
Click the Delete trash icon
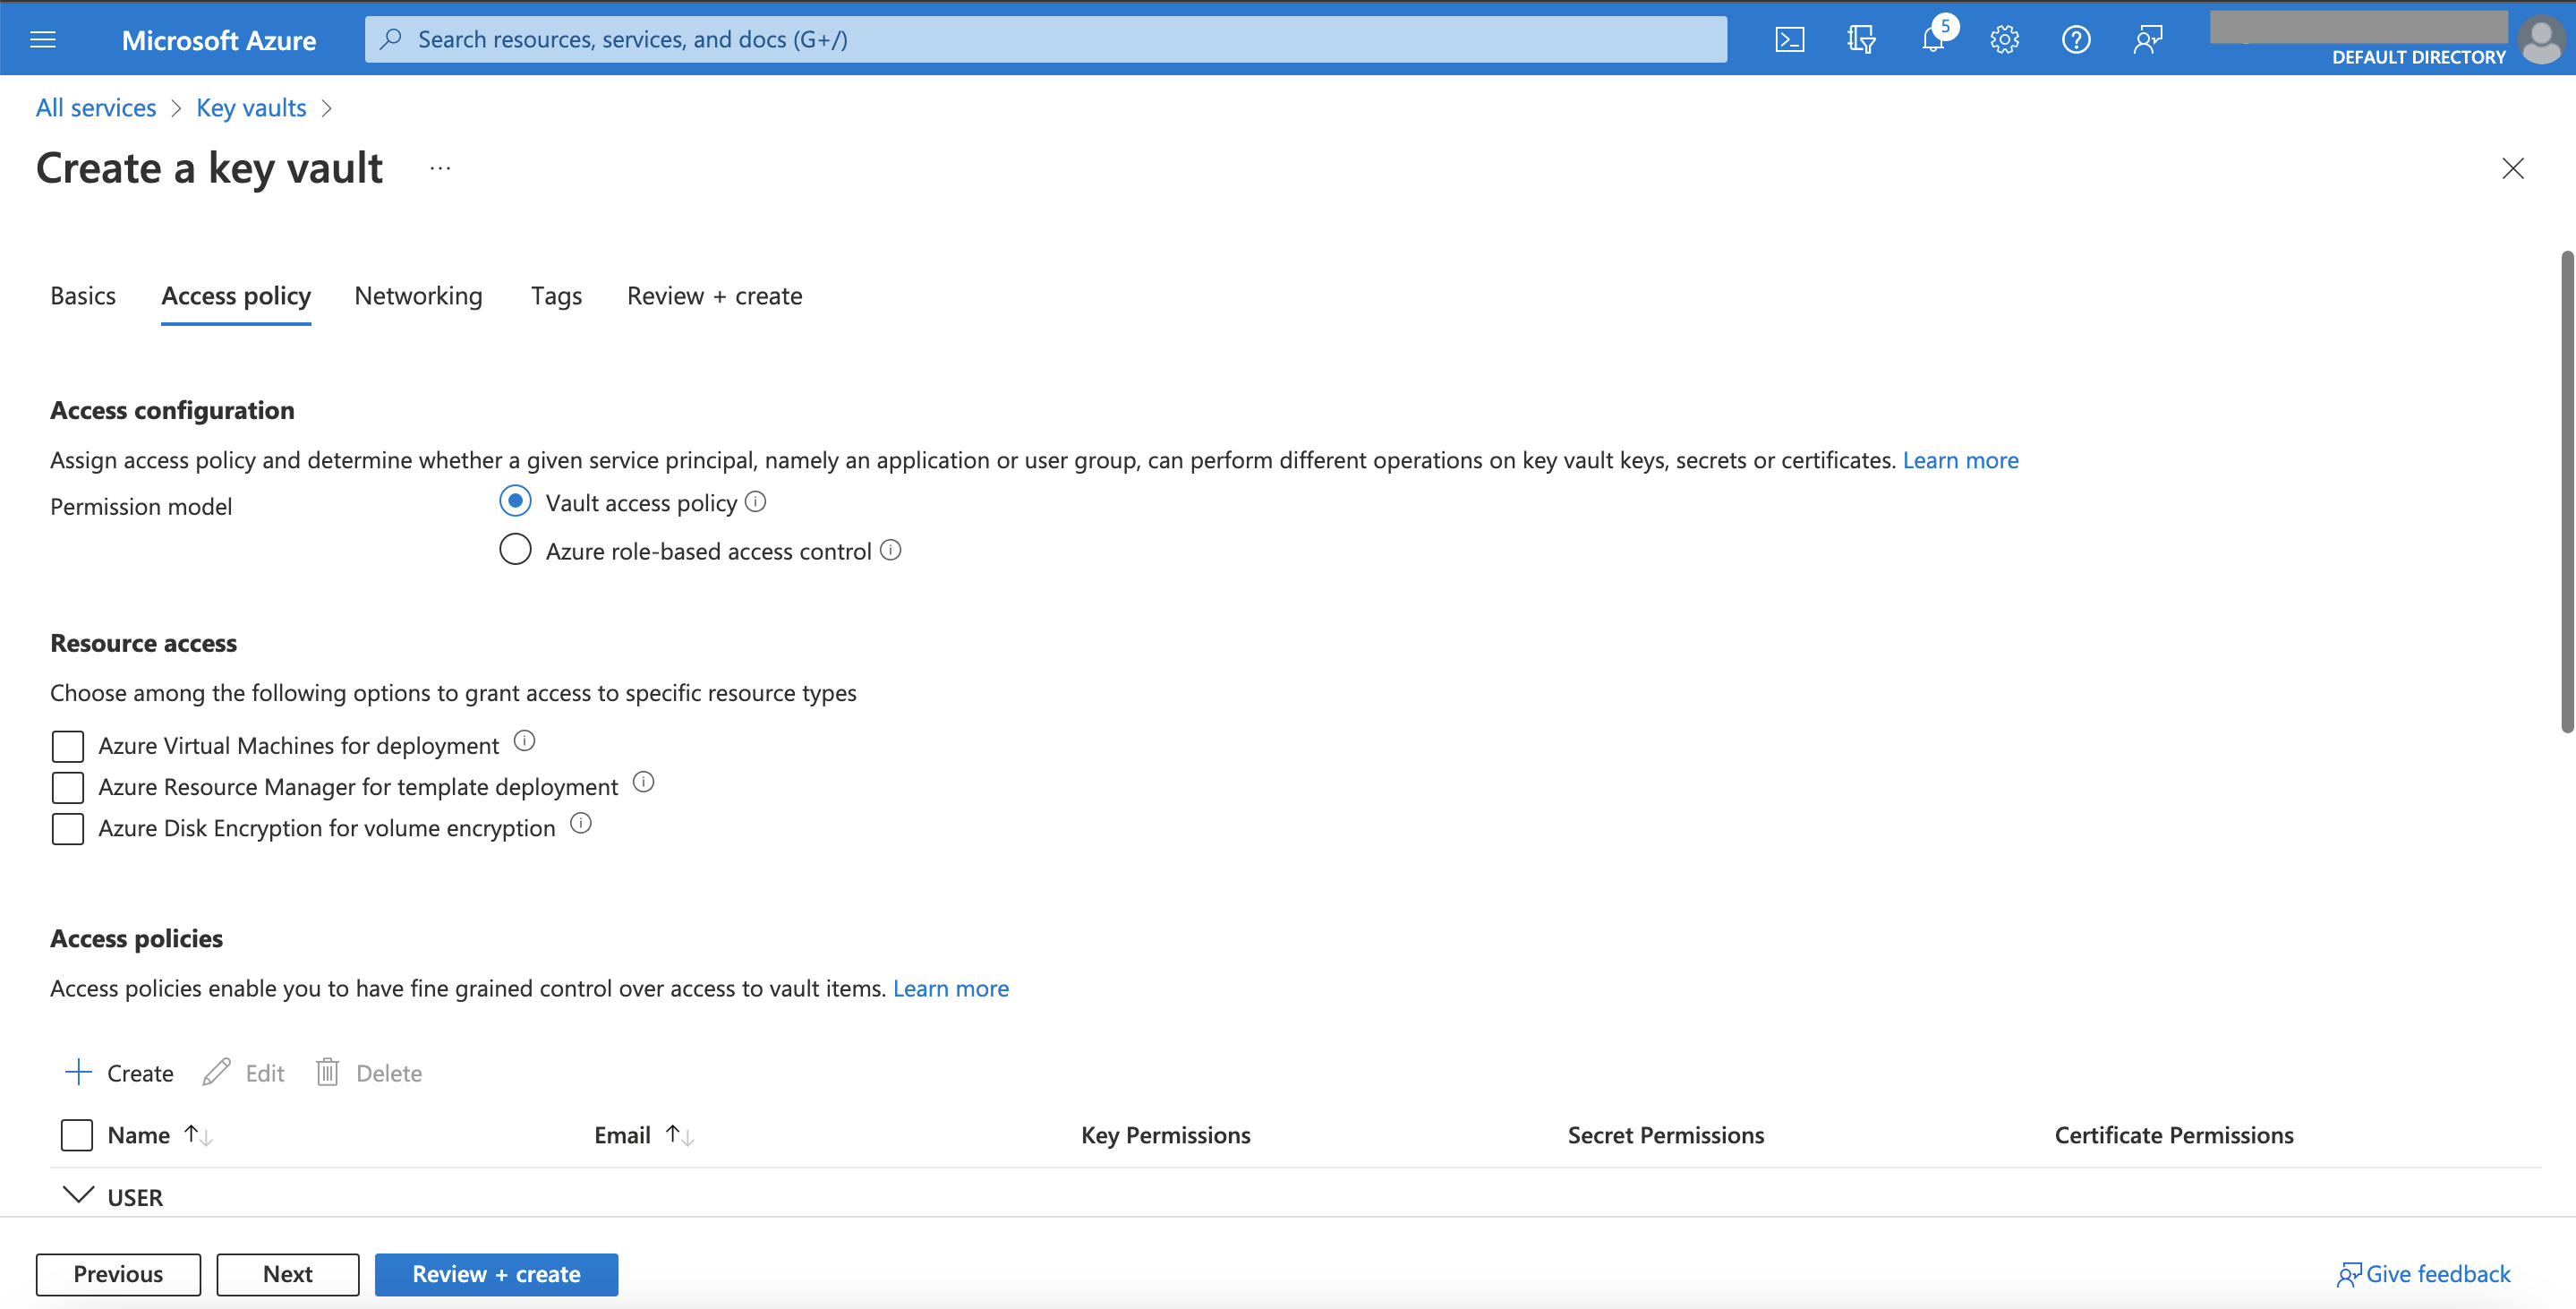pyautogui.click(x=327, y=1072)
